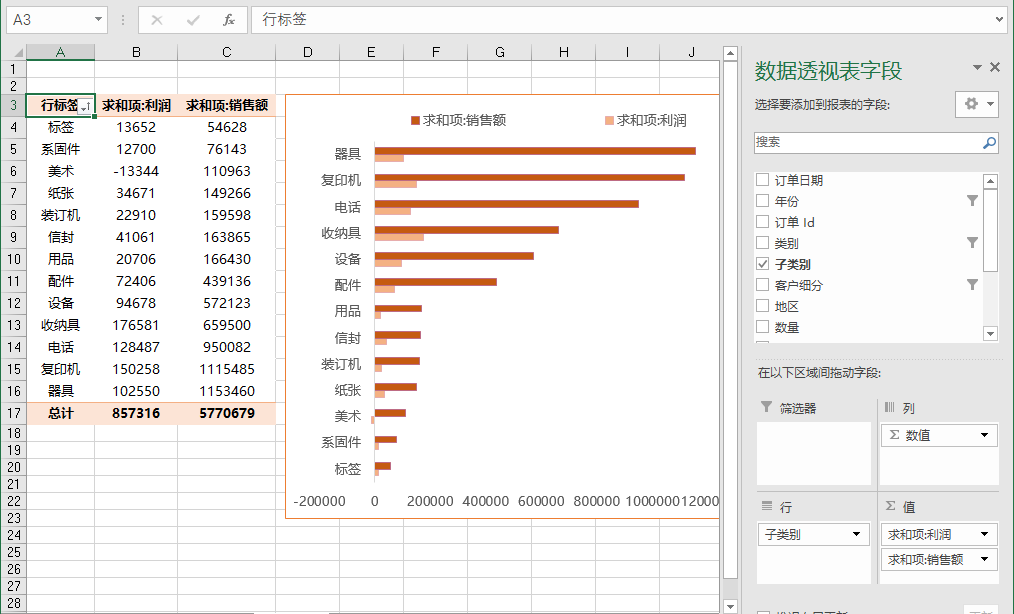Viewport: 1014px width, 614px height.
Task: Click the formula bar cancel X icon
Action: click(x=156, y=20)
